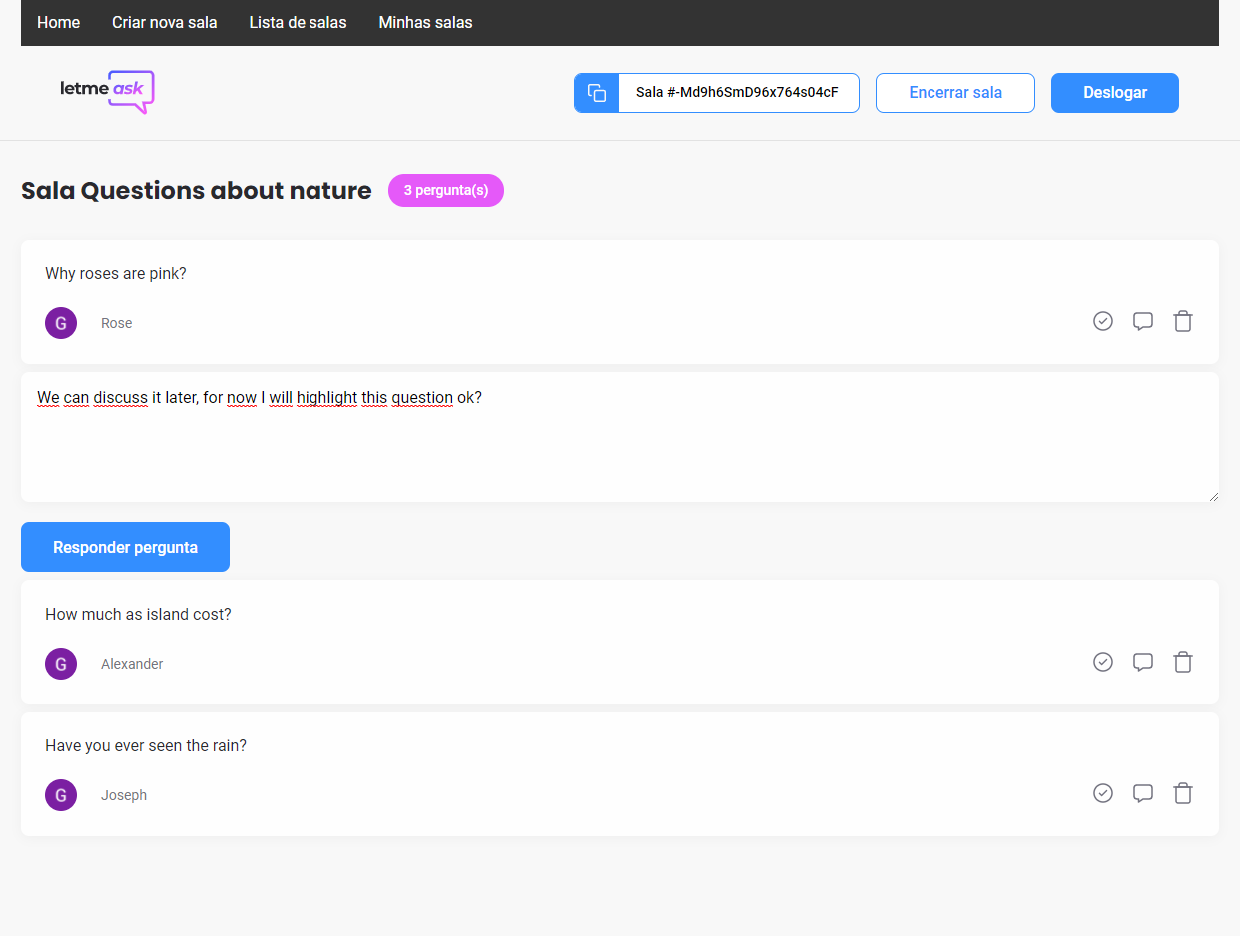This screenshot has height=936, width=1242.
Task: Go to "Criar nova sala"
Action: coord(164,22)
